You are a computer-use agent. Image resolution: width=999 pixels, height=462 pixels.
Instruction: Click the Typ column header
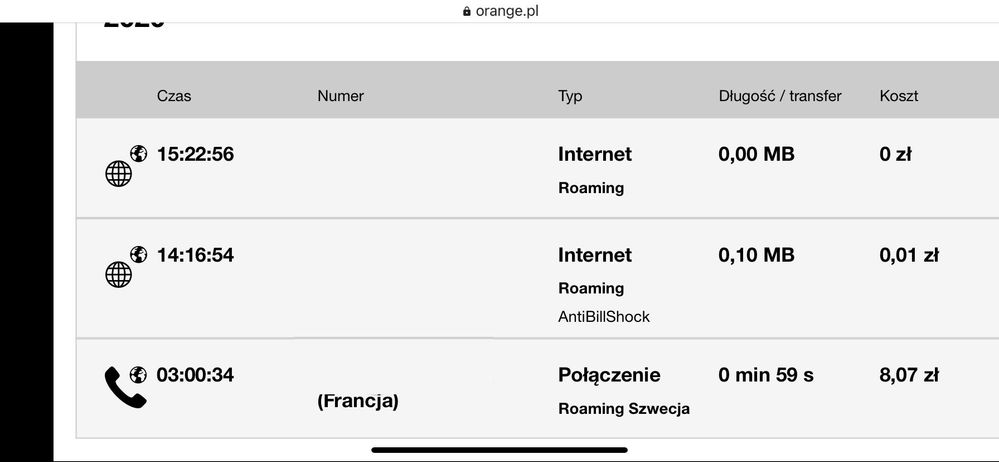(x=570, y=96)
